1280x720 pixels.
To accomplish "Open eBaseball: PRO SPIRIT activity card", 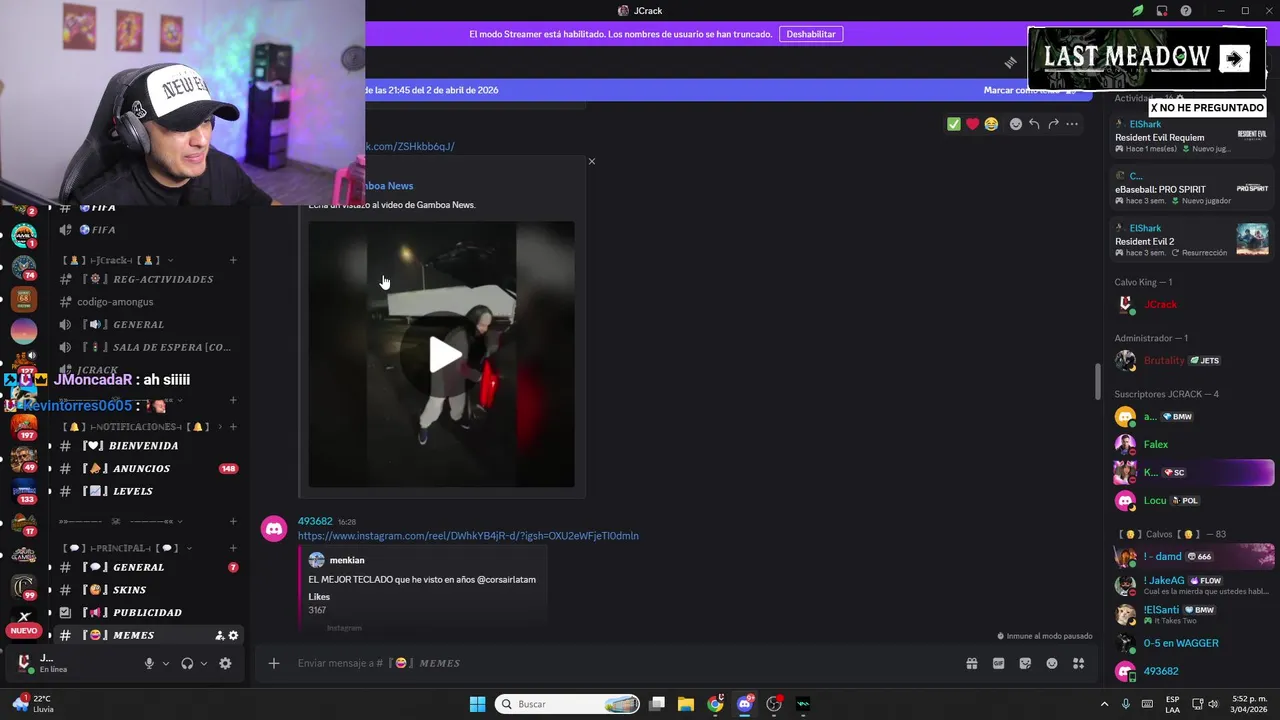I will pos(1192,187).
